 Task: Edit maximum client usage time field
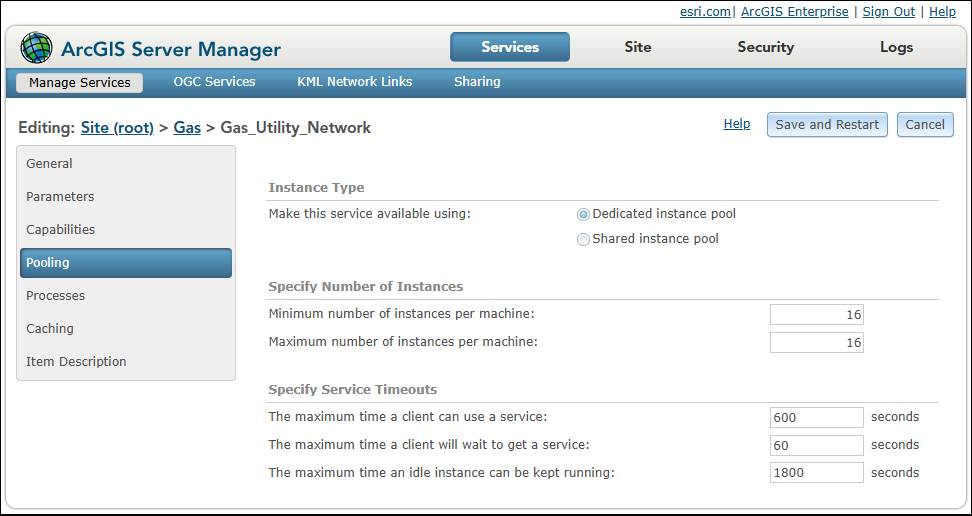816,417
